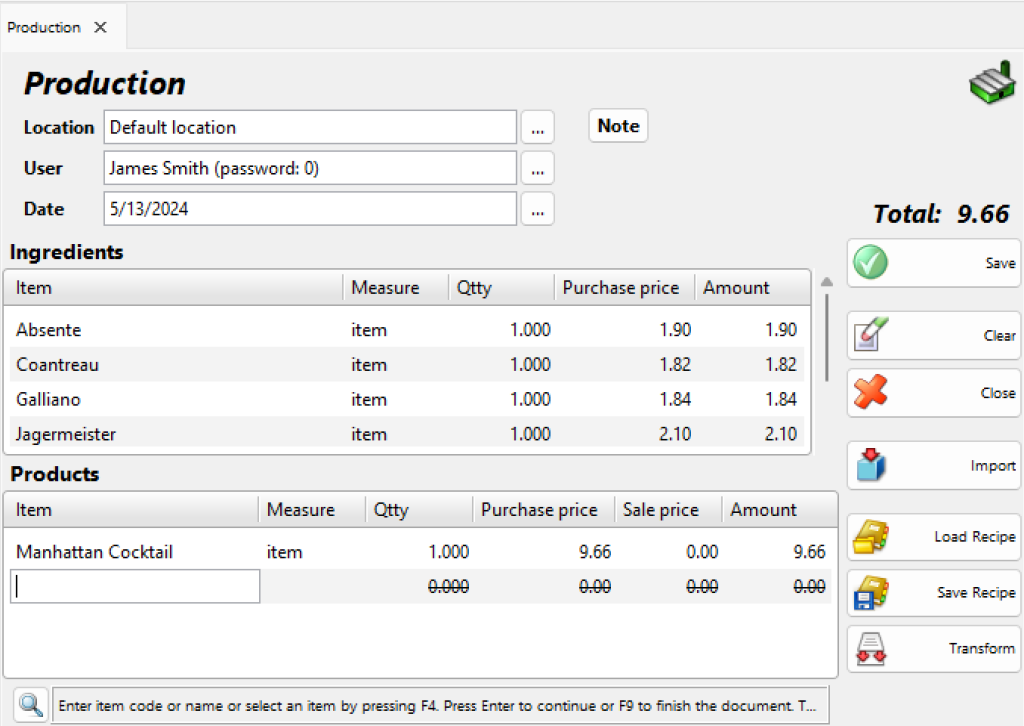Click the Save Recipe disk icon

(x=871, y=593)
